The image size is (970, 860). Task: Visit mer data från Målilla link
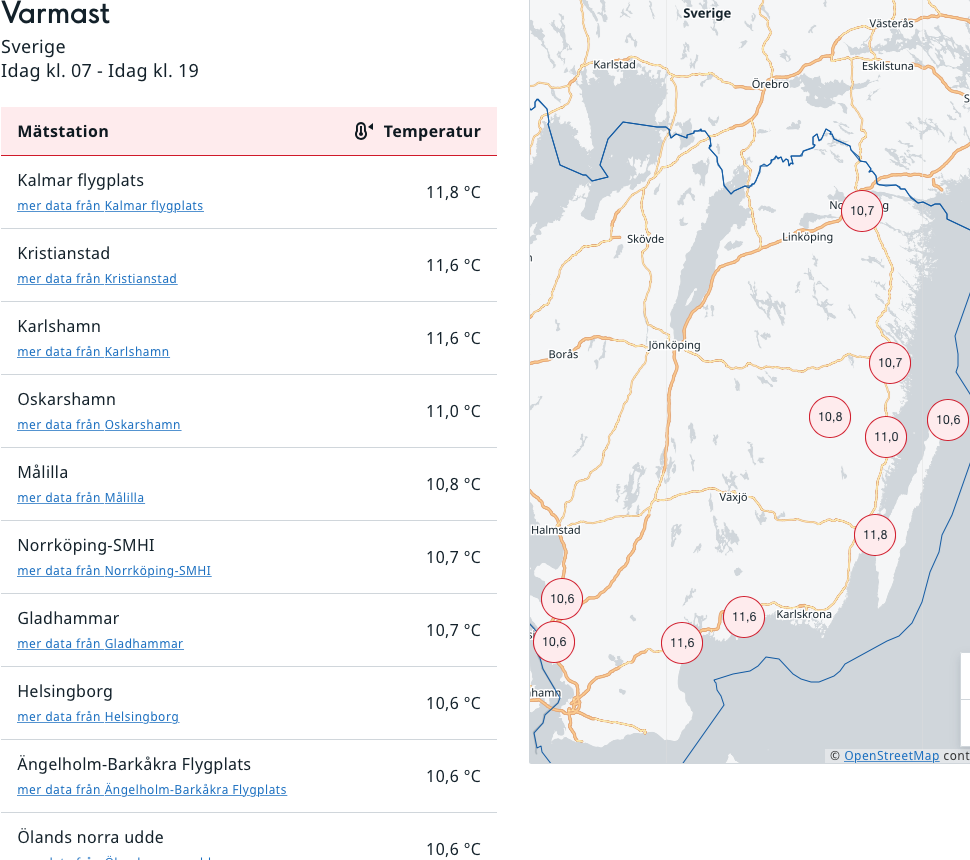(x=81, y=498)
